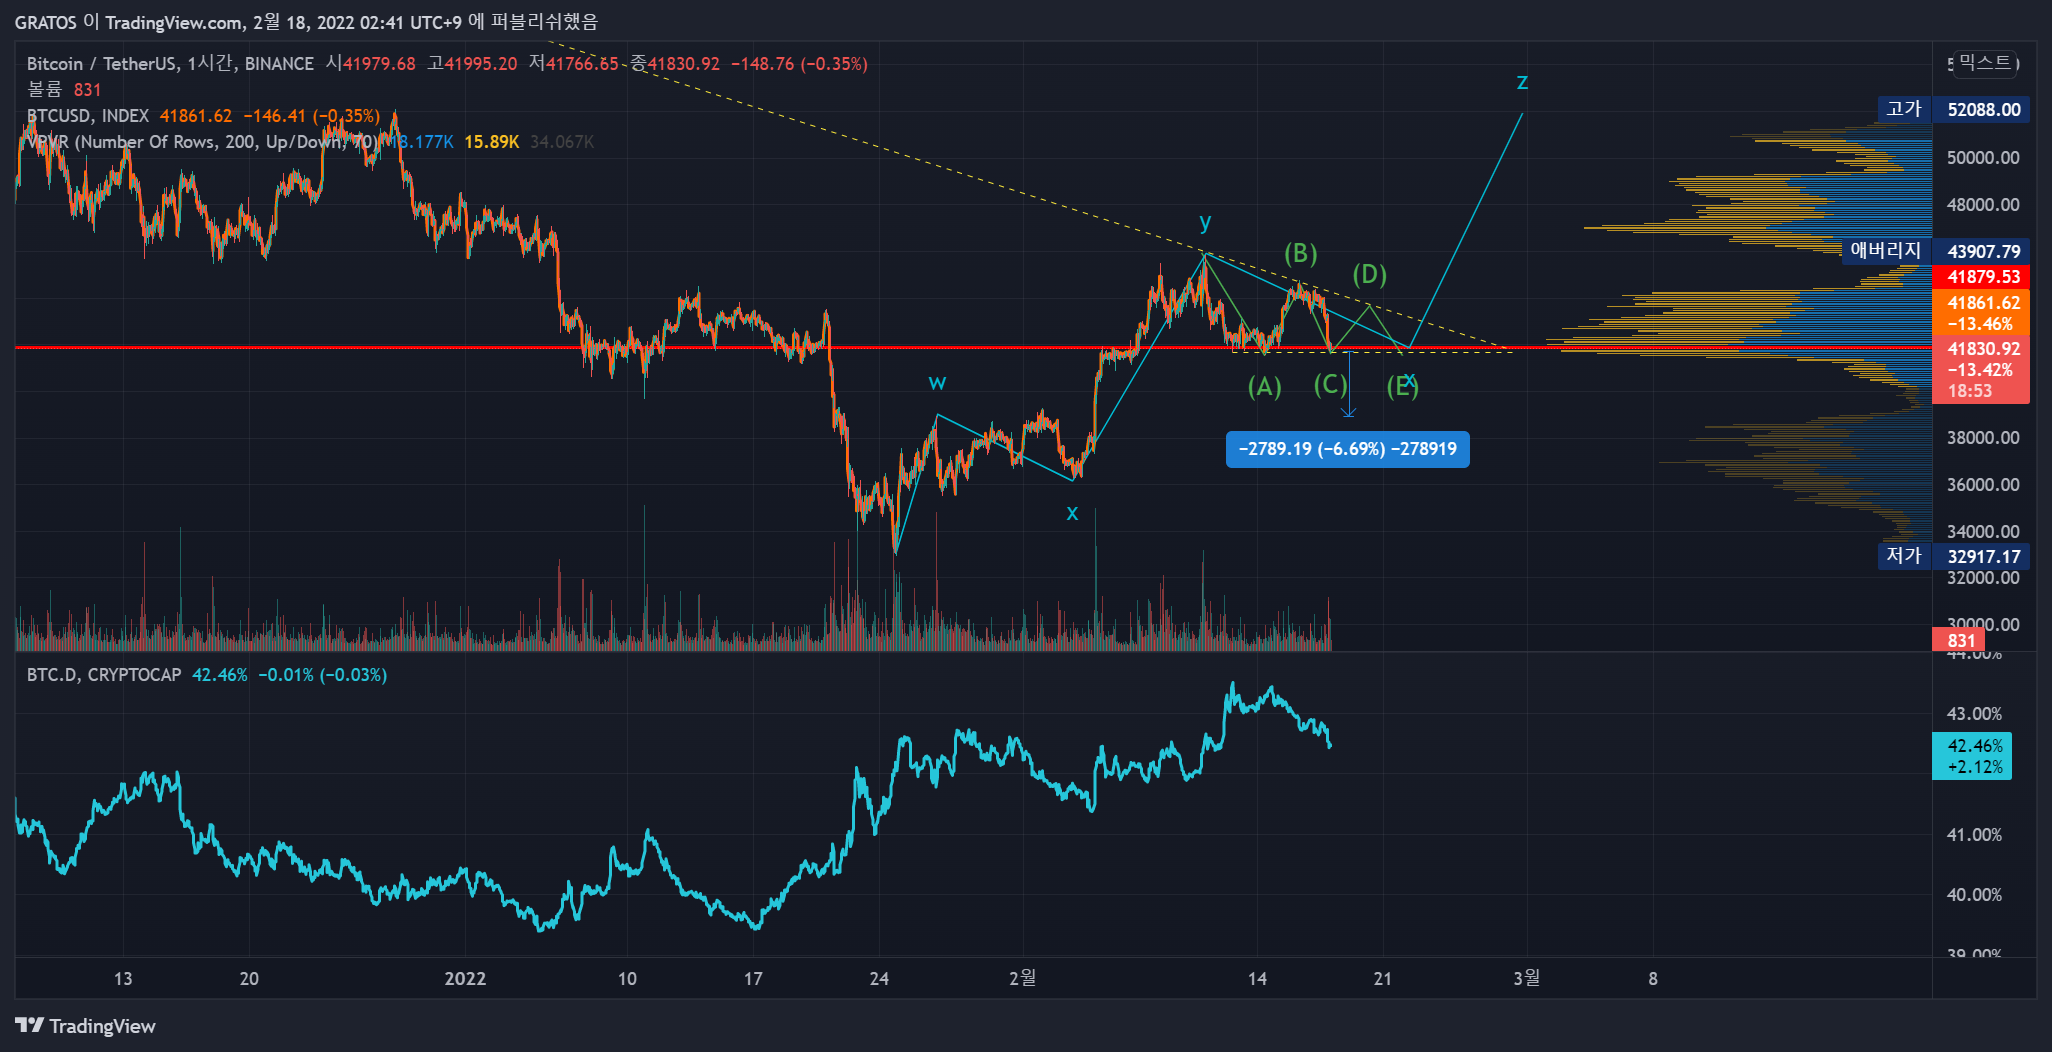Open the GRATOS TradingView.com publish header

click(306, 22)
